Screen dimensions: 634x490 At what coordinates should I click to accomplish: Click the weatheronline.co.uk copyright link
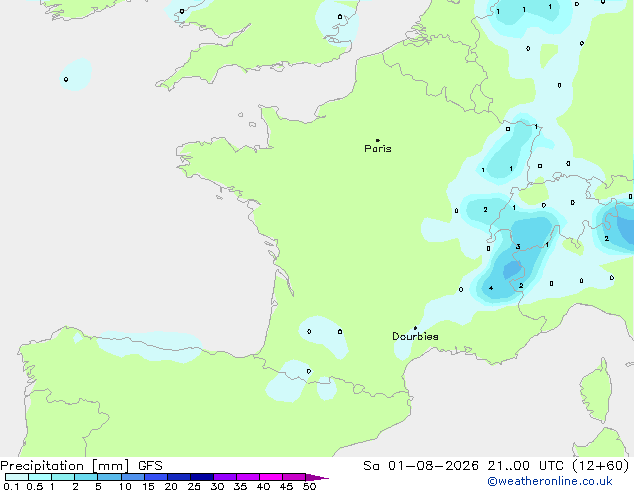click(550, 481)
